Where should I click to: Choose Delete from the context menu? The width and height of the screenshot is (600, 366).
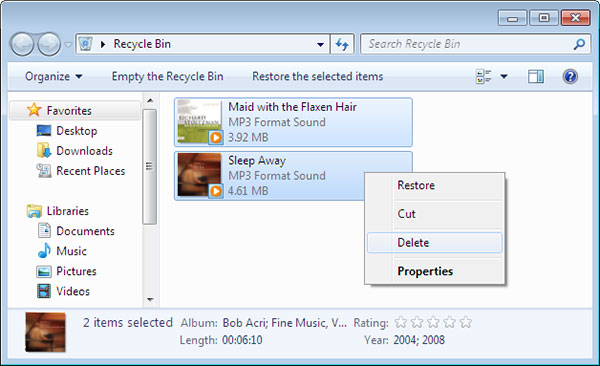434,242
